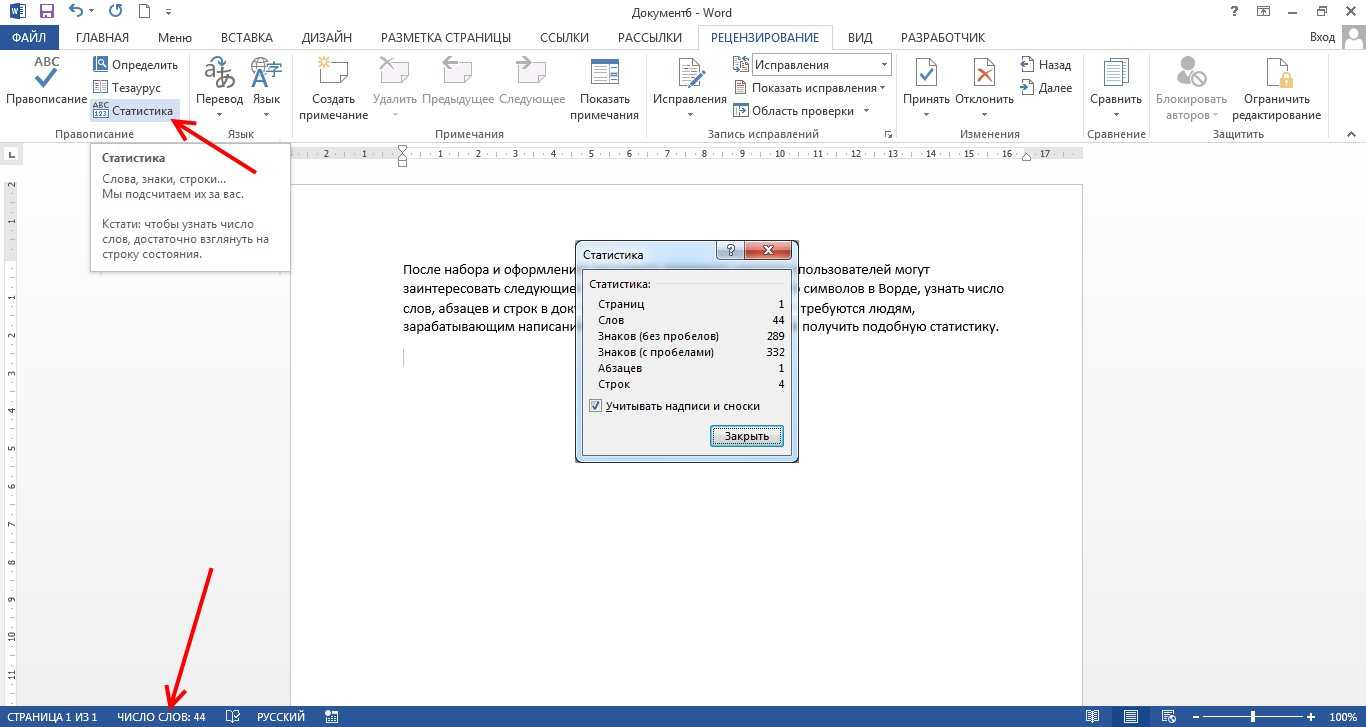Click the new blank document icon in toolbar
Viewport: 1366px width, 727px height.
(x=144, y=12)
